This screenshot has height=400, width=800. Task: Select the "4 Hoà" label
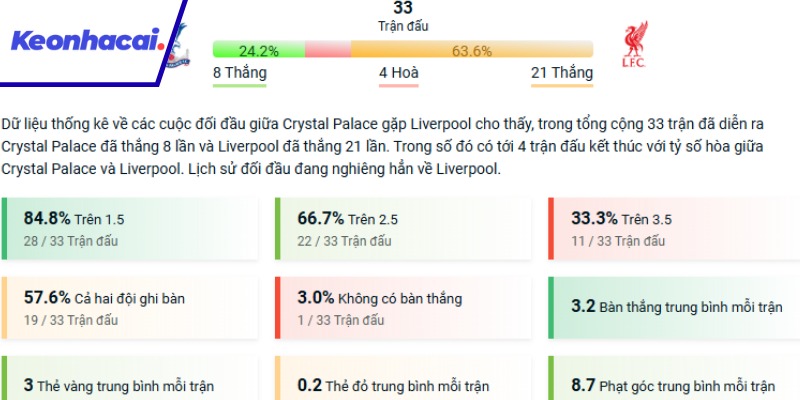397,73
